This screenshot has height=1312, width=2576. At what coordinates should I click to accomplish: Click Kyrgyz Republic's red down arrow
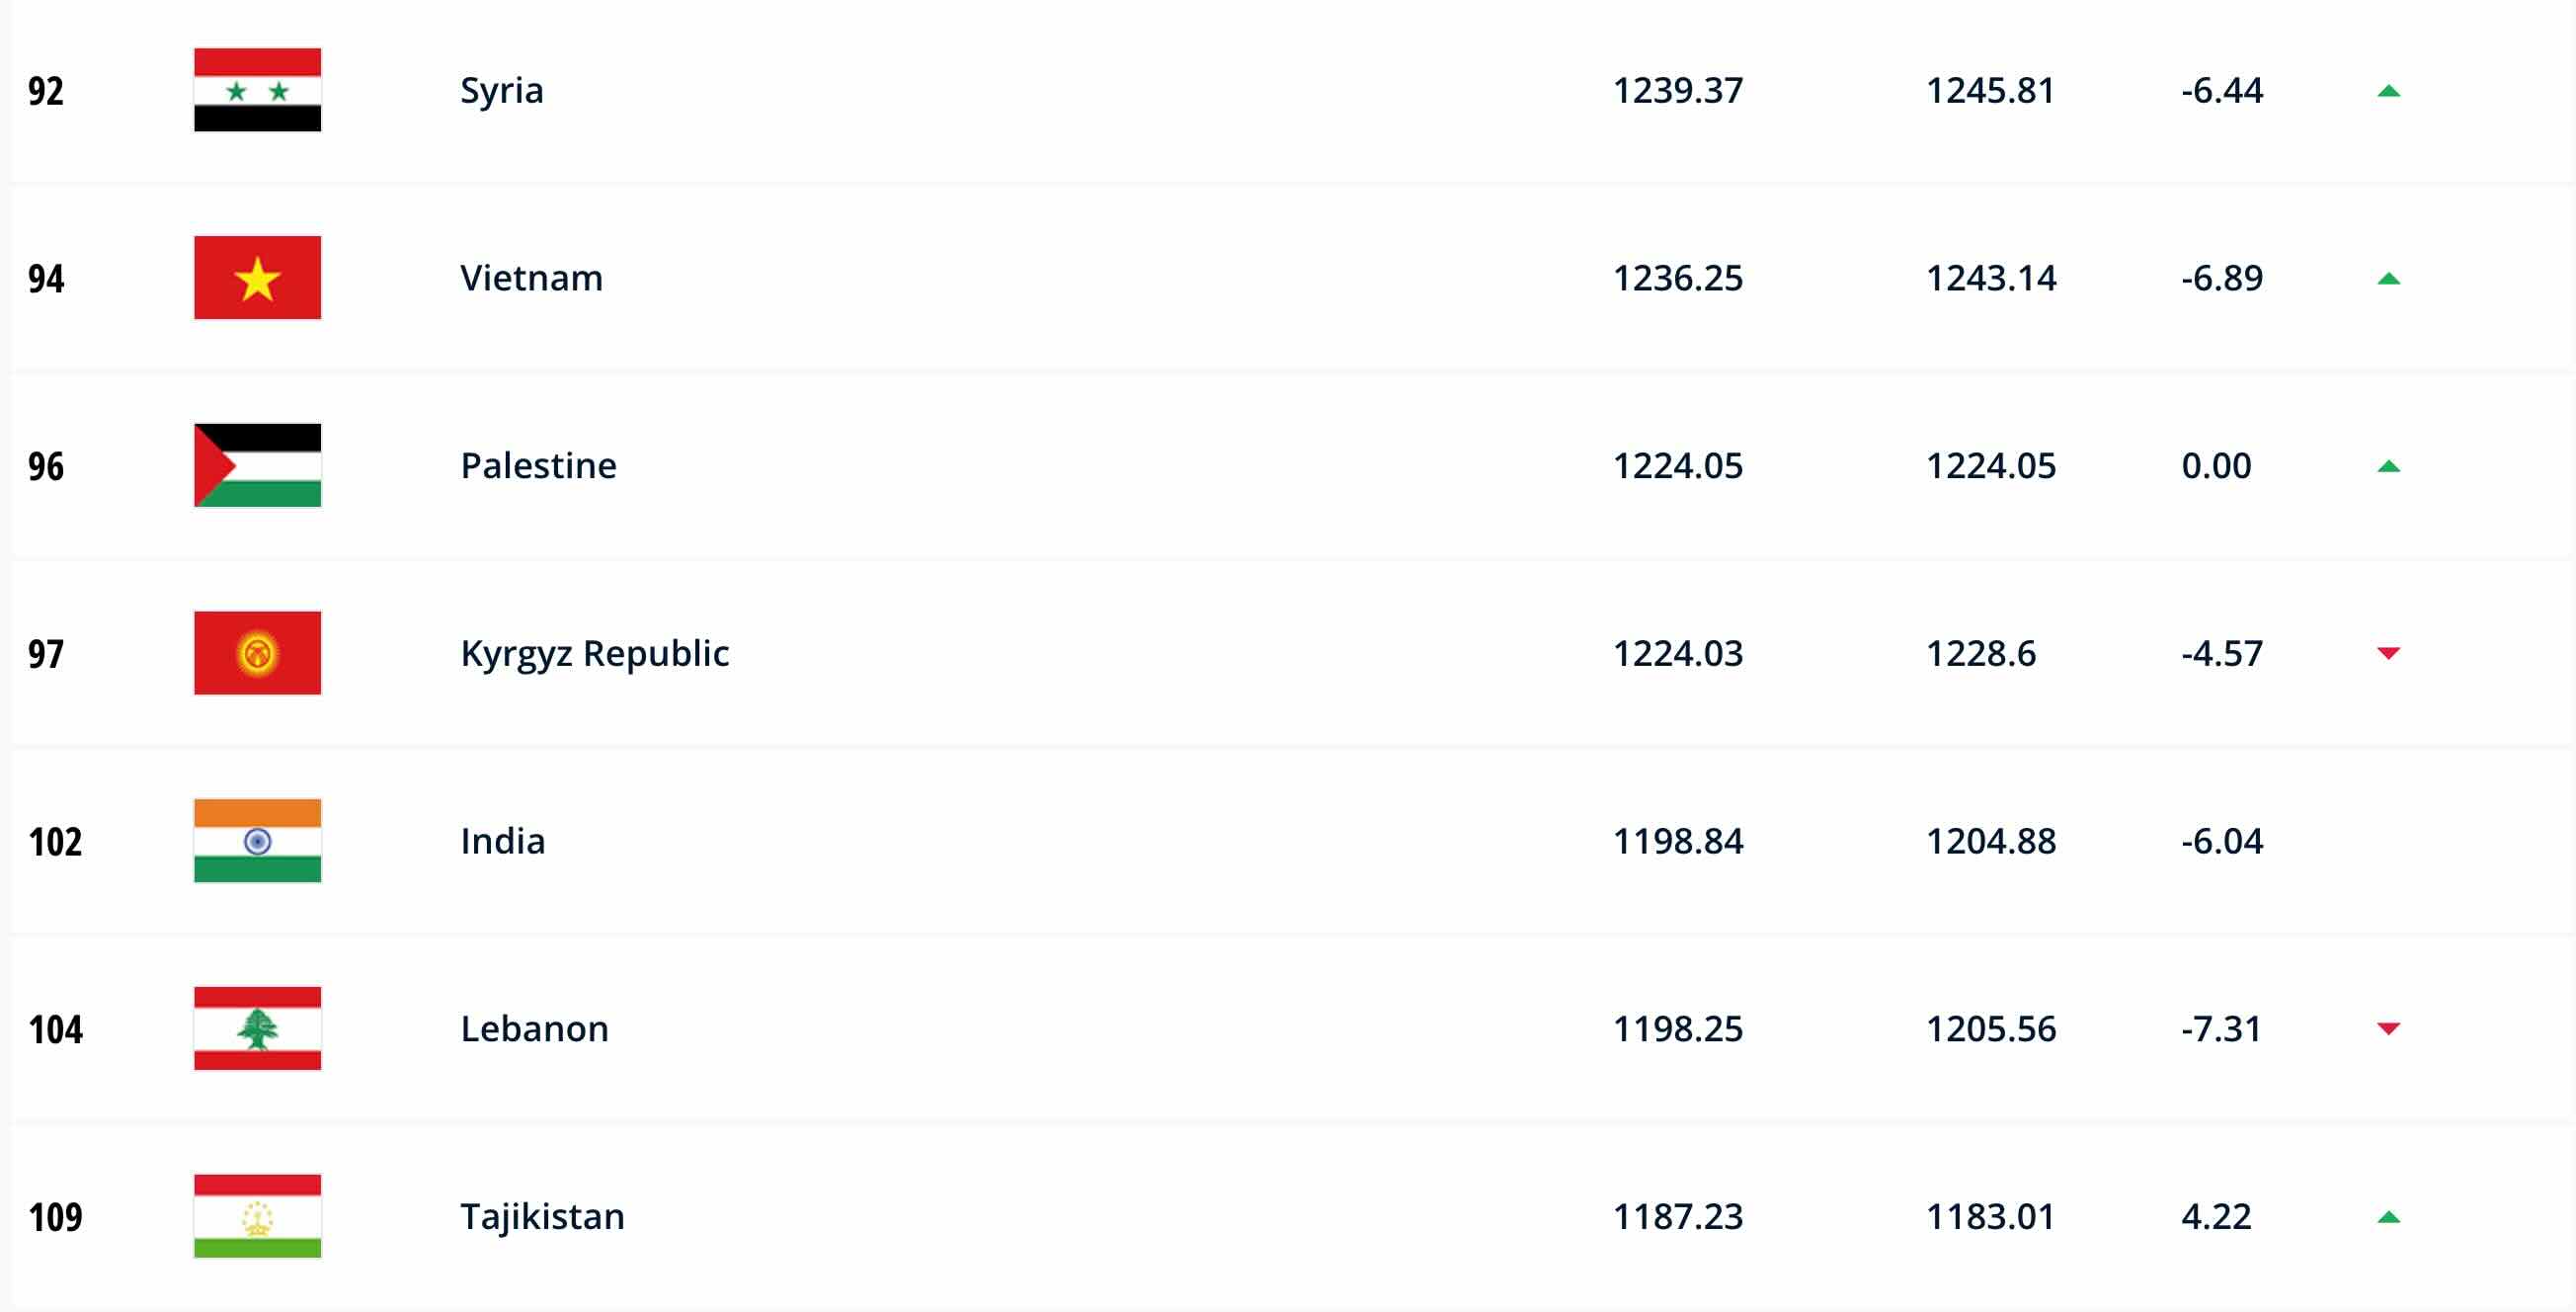click(x=2388, y=654)
